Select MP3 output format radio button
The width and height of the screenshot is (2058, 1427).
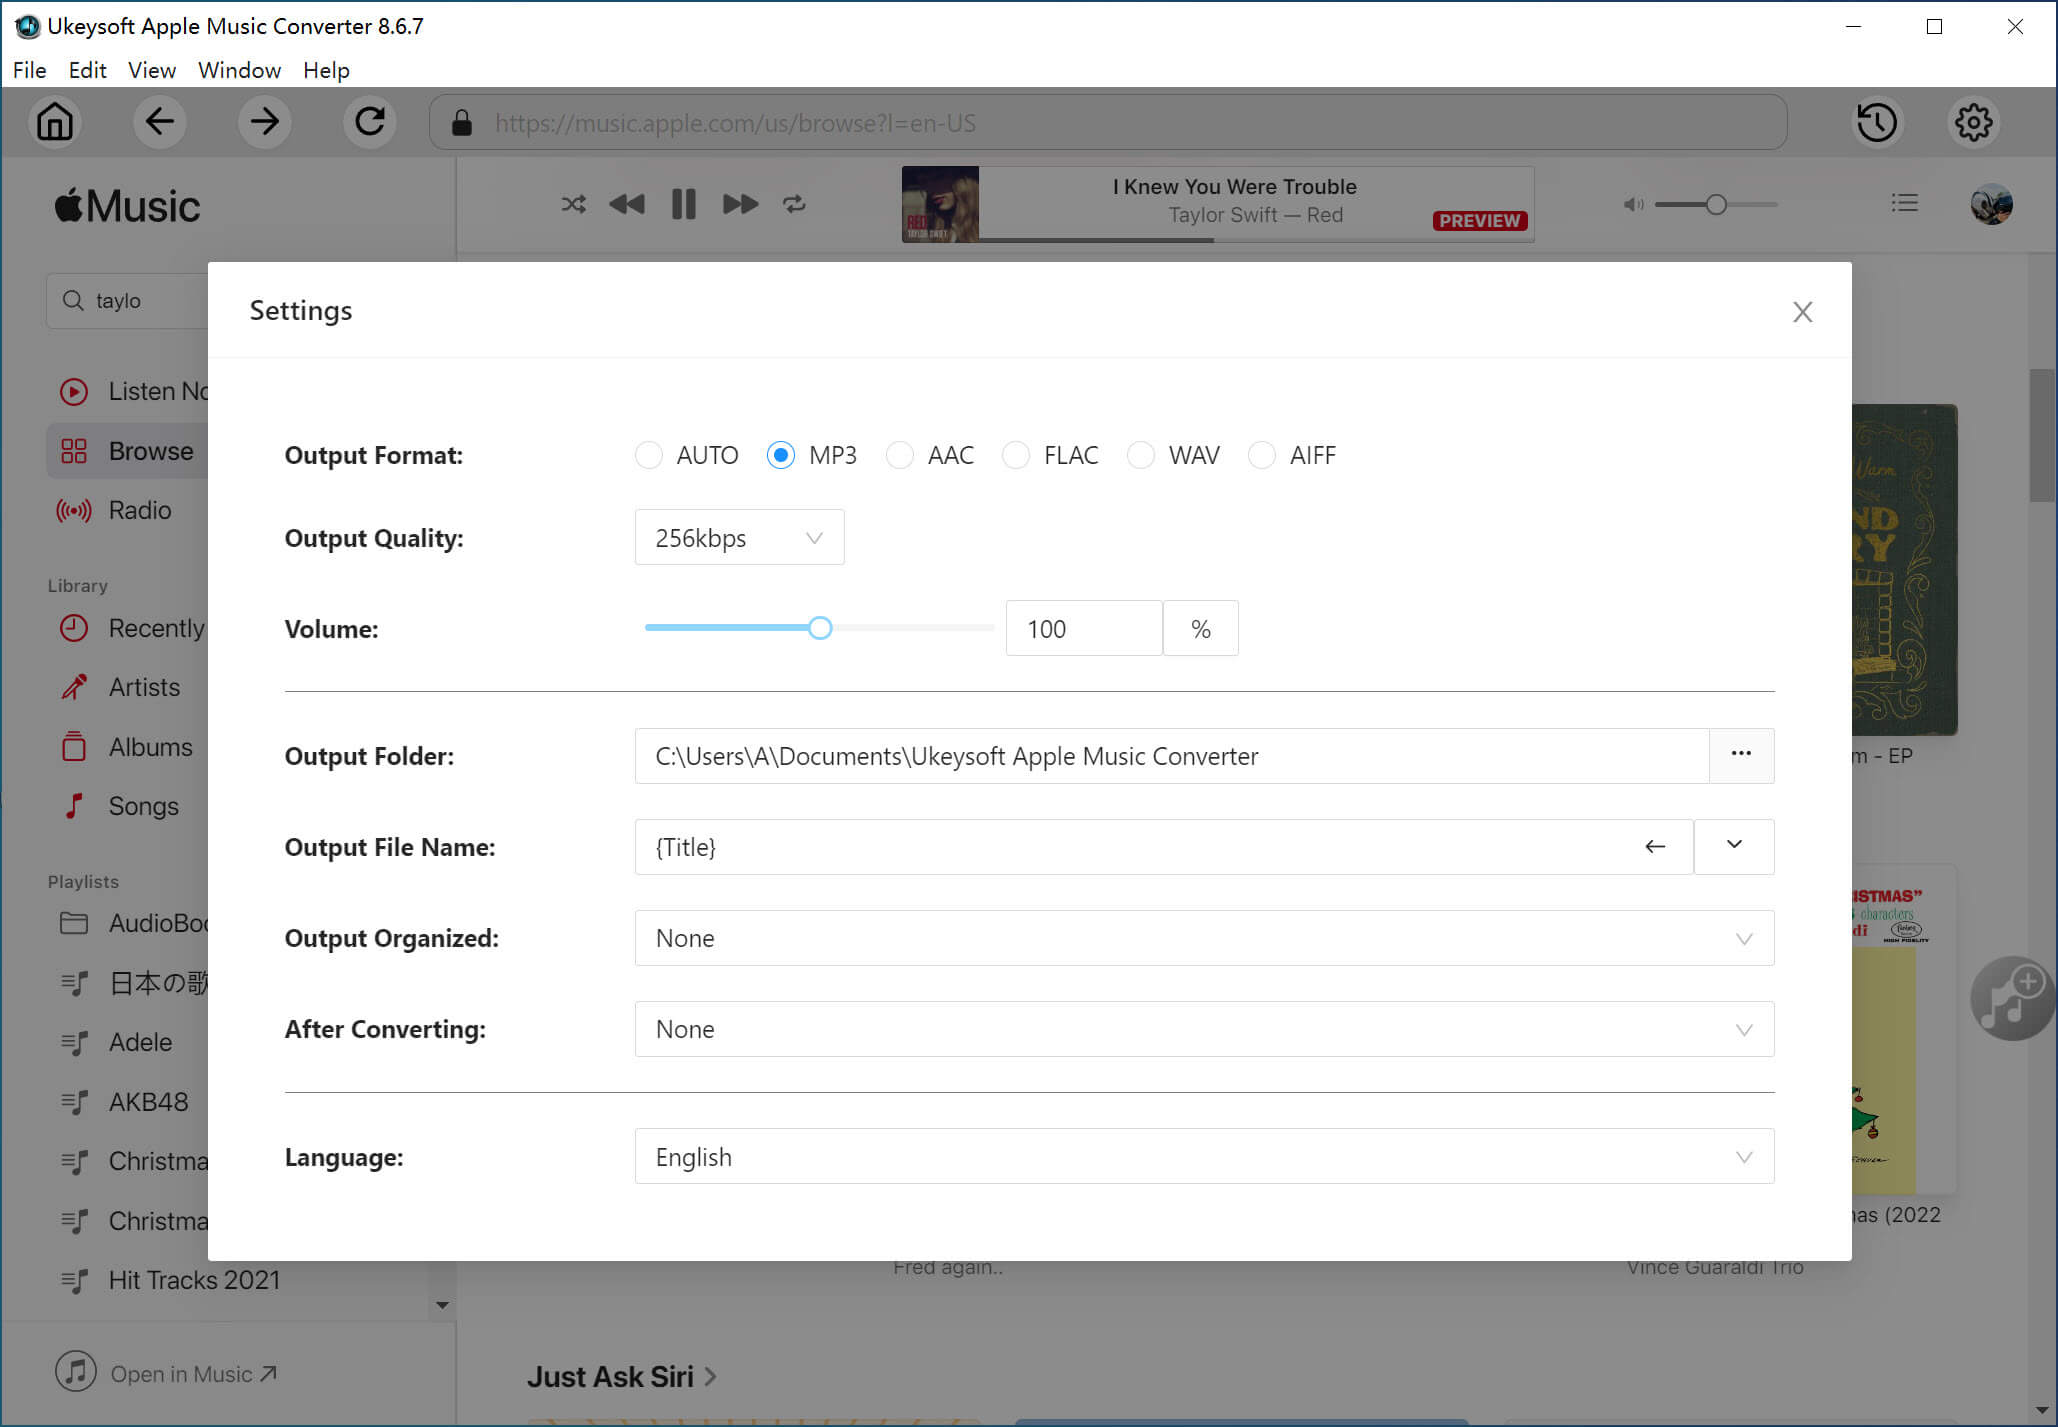782,455
